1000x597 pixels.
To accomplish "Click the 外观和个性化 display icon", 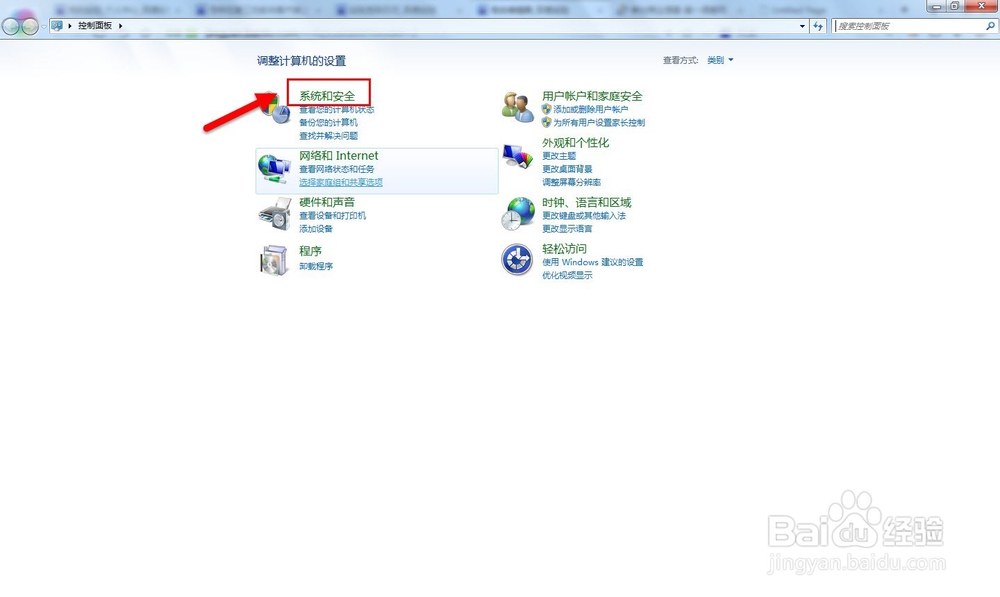I will pyautogui.click(x=516, y=155).
